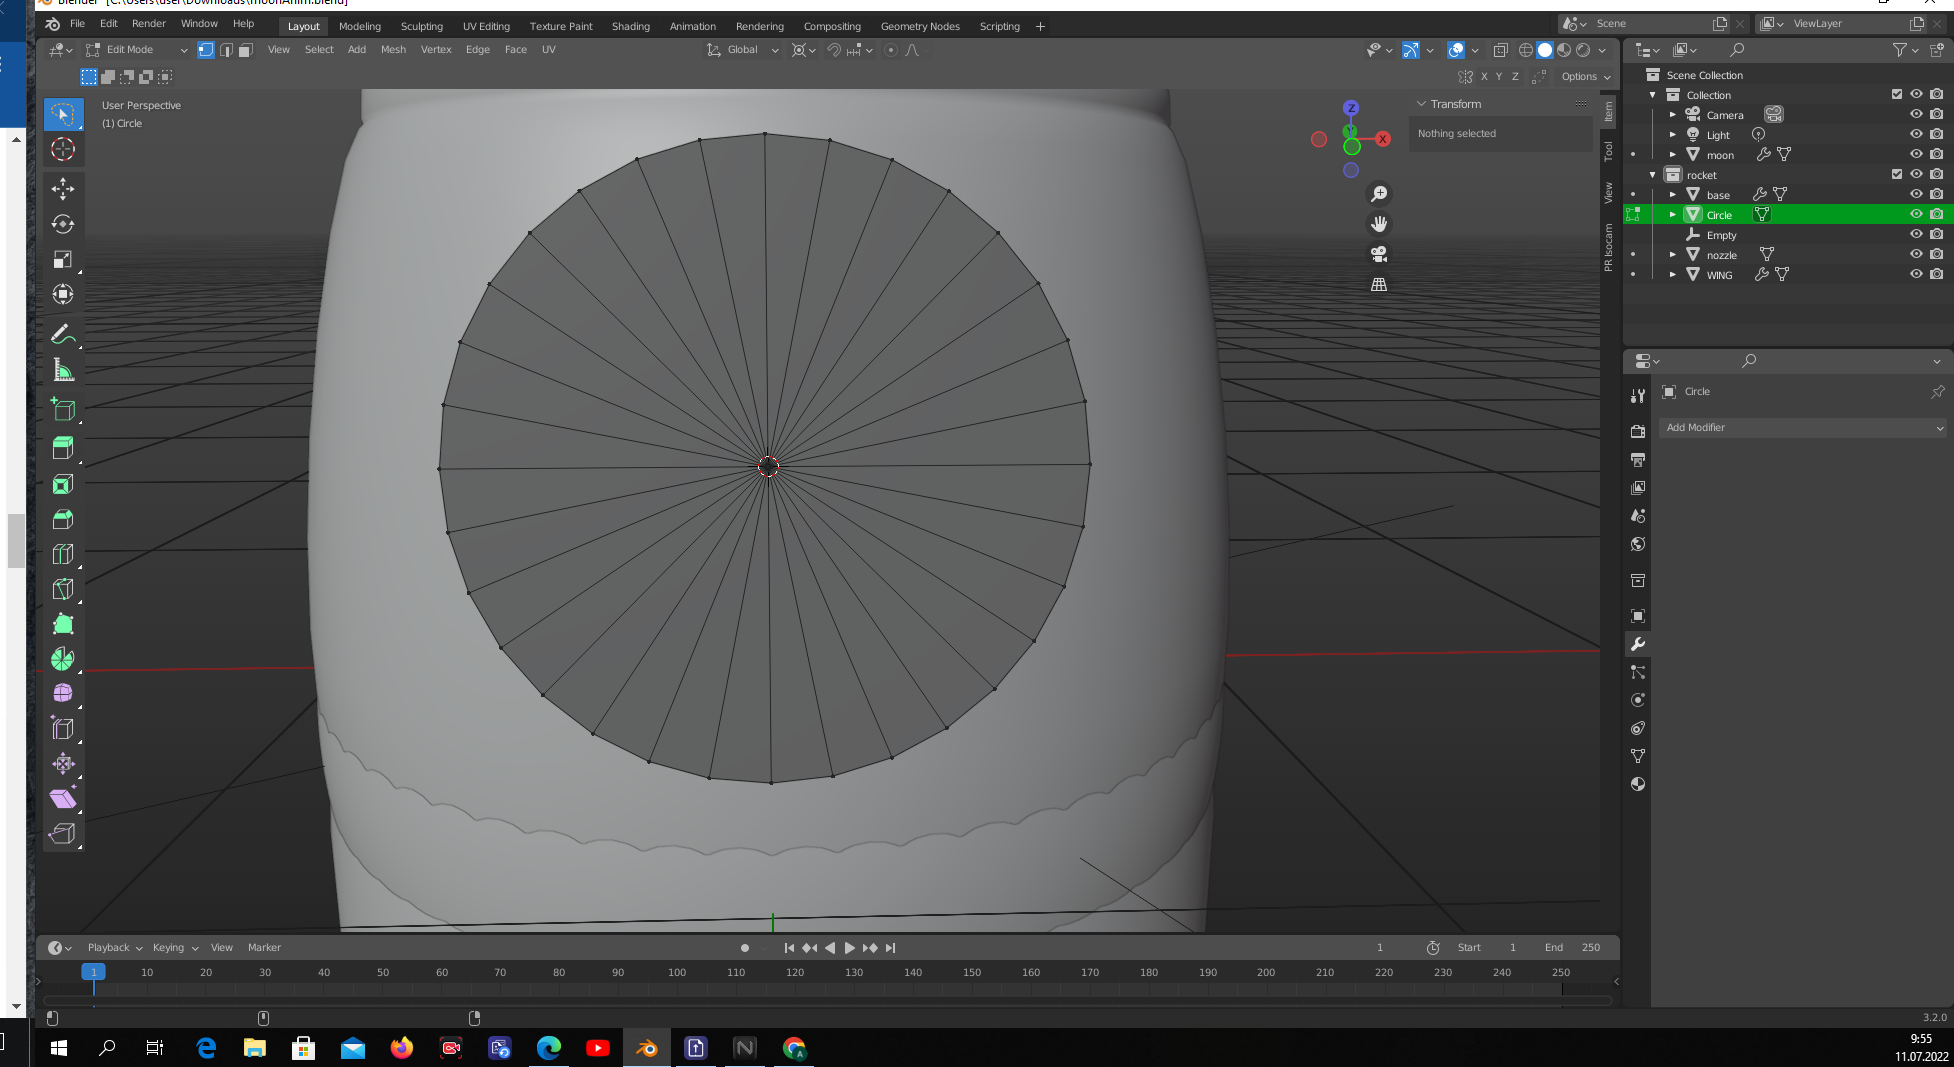This screenshot has height=1067, width=1954.
Task: Collapse the rocket collection
Action: click(1653, 174)
